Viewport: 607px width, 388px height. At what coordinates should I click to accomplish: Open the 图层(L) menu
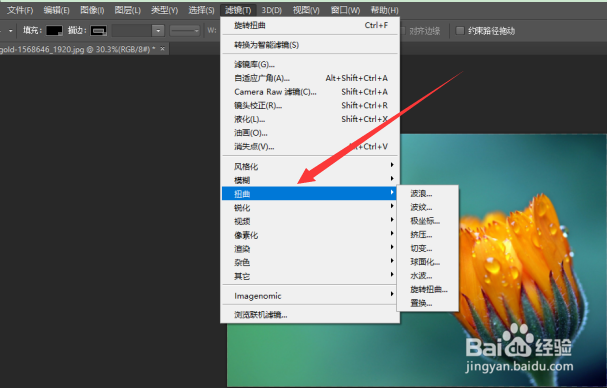click(x=128, y=10)
